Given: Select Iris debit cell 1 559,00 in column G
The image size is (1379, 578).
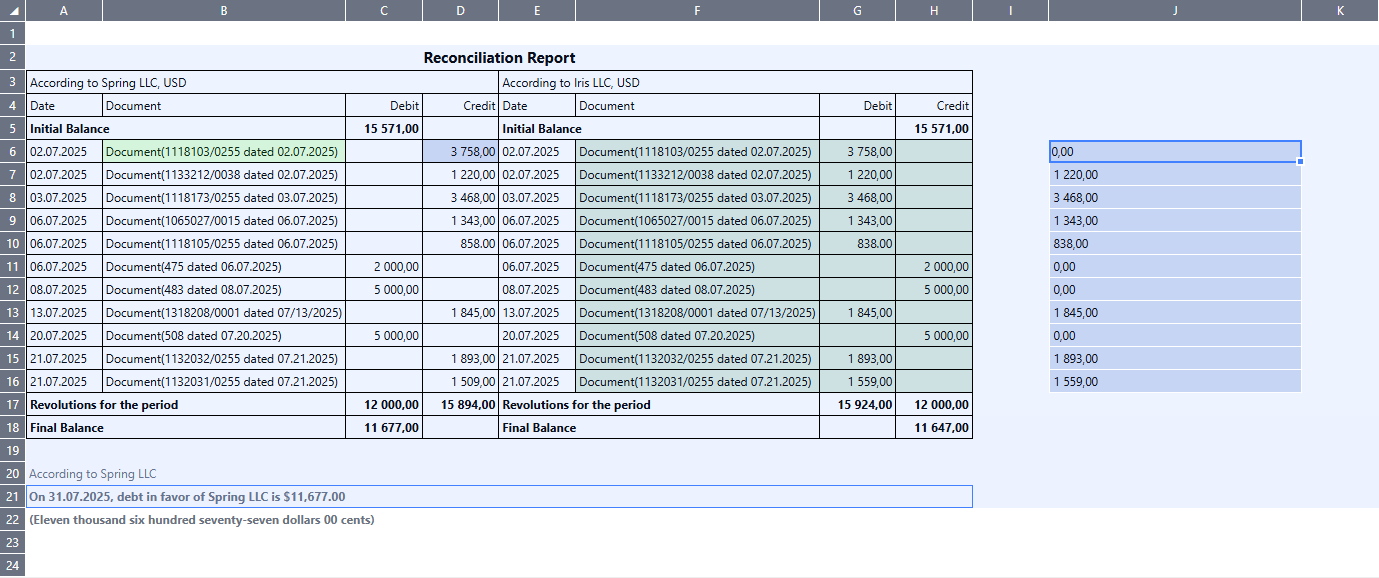Looking at the screenshot, I should point(857,381).
